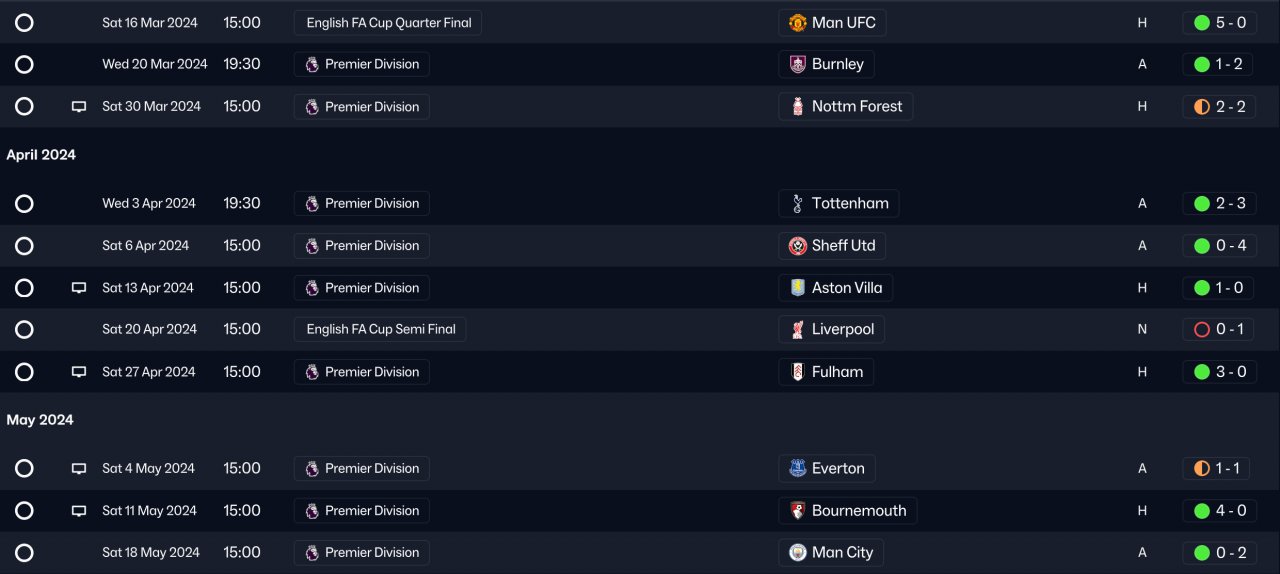View the 0 - 1 loss result versus Liverpool
This screenshot has height=574, width=1280.
(x=1220, y=329)
